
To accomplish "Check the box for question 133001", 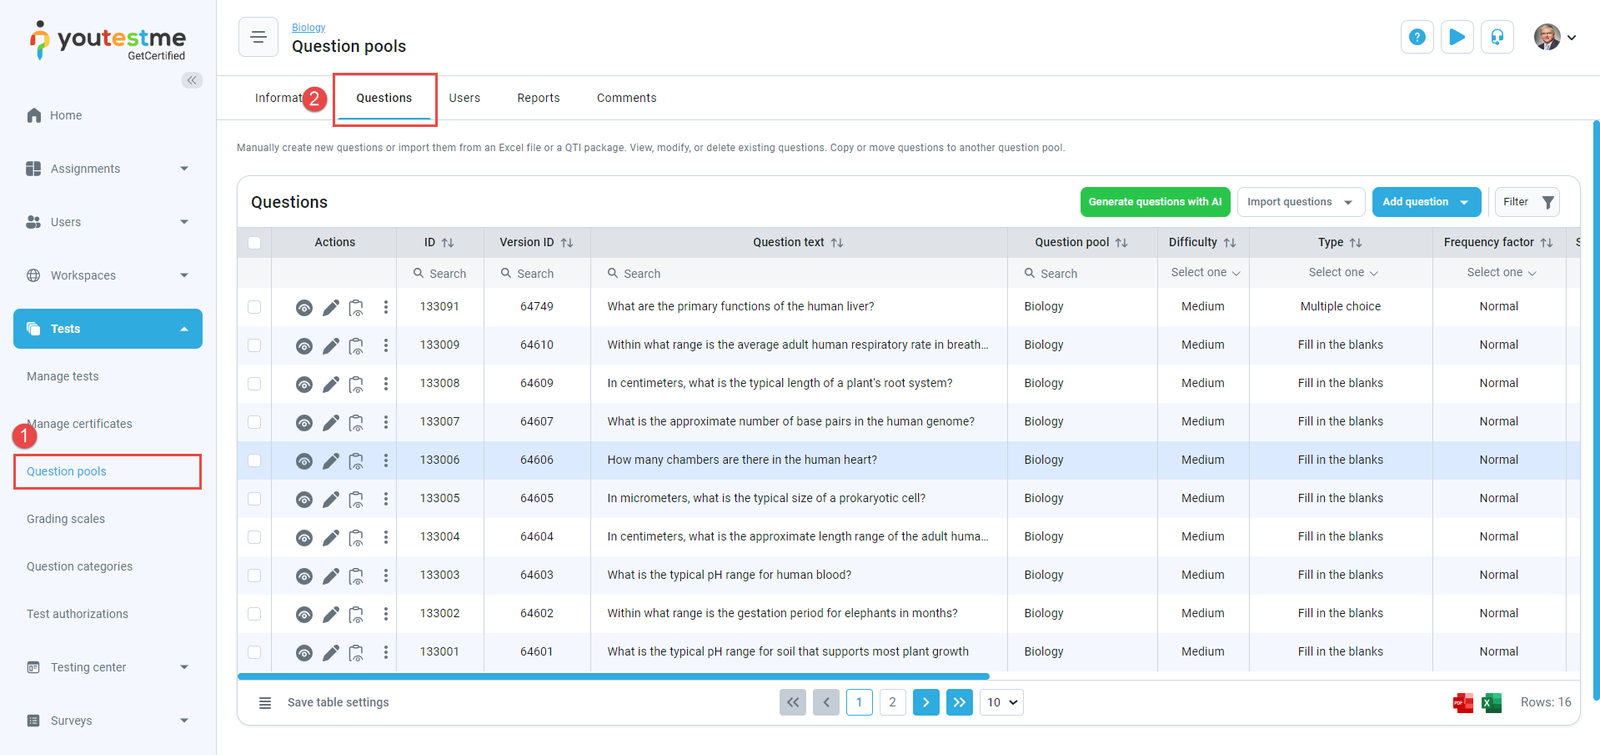I will coord(254,652).
